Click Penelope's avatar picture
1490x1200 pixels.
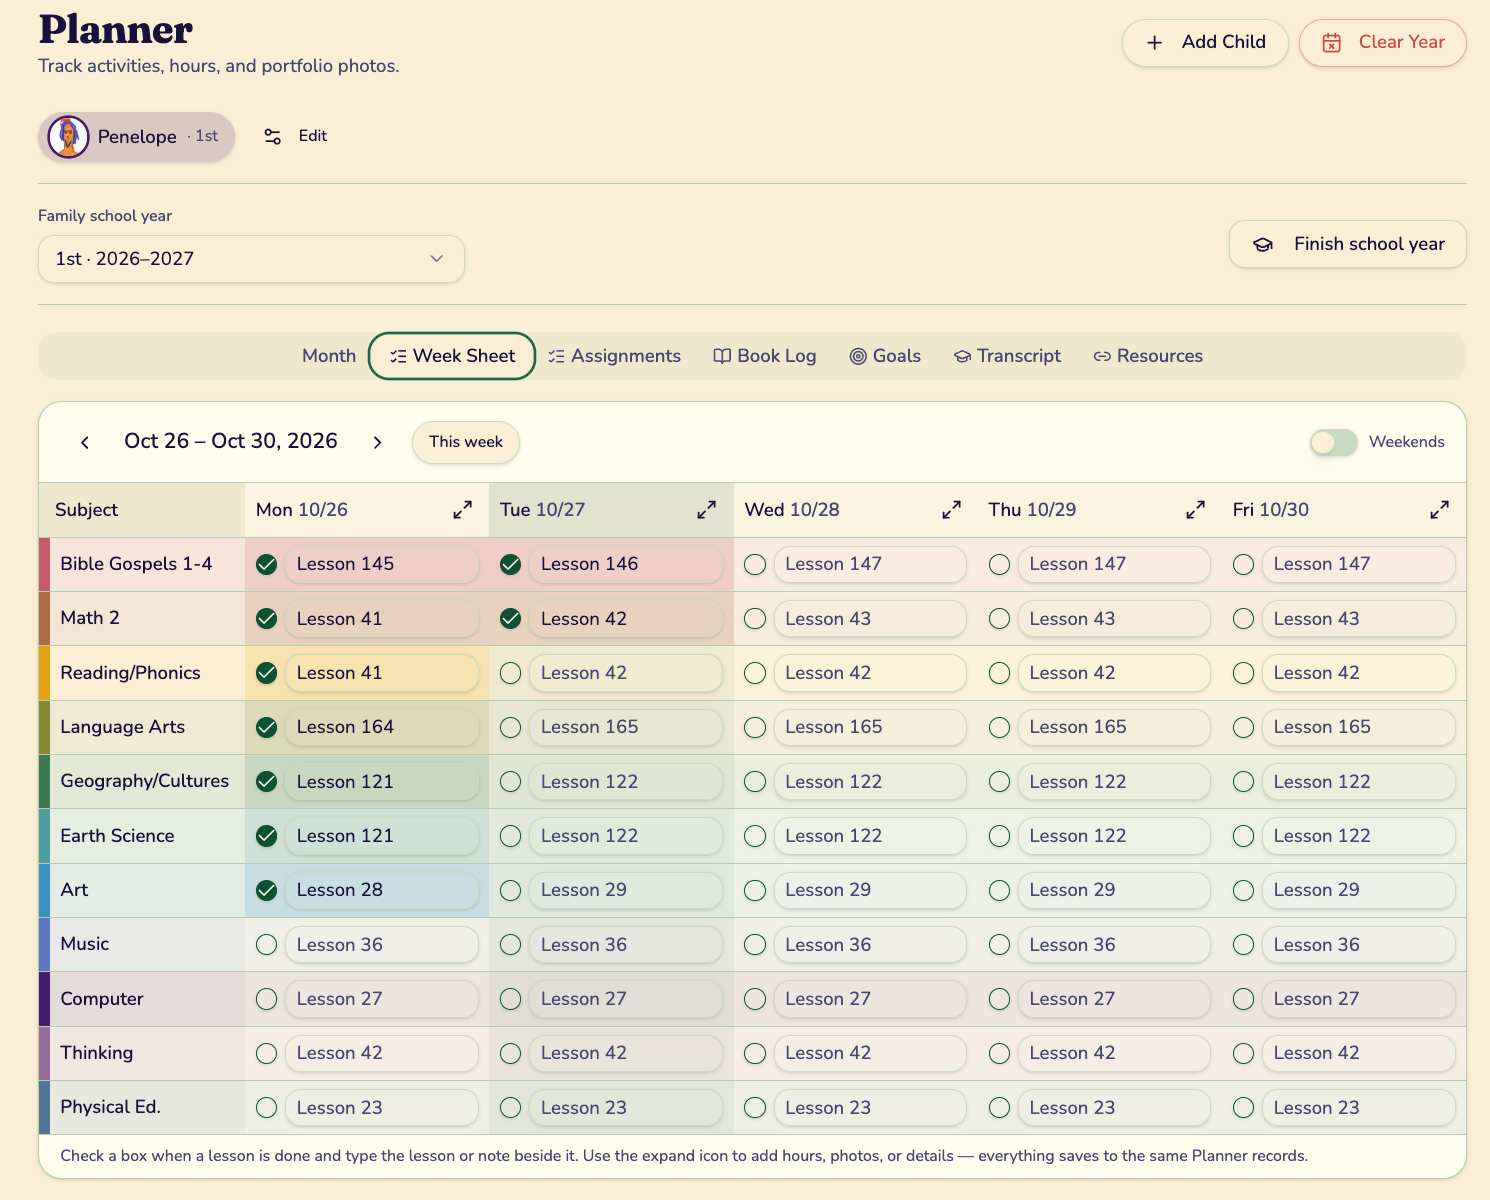68,137
